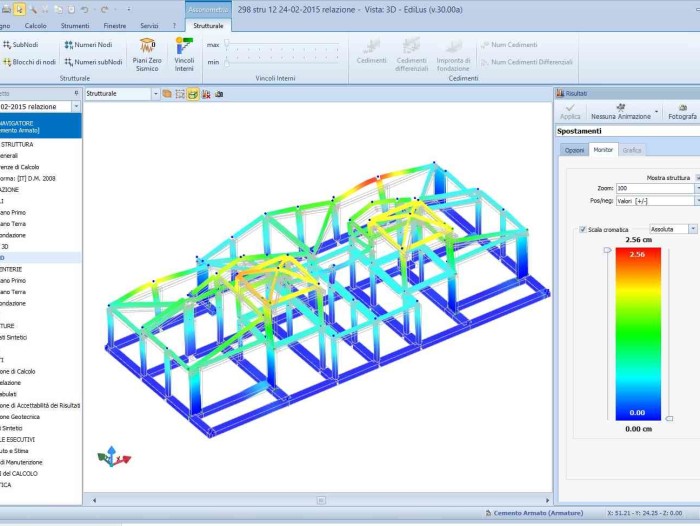Click the top handle of the color scale

pos(605,251)
